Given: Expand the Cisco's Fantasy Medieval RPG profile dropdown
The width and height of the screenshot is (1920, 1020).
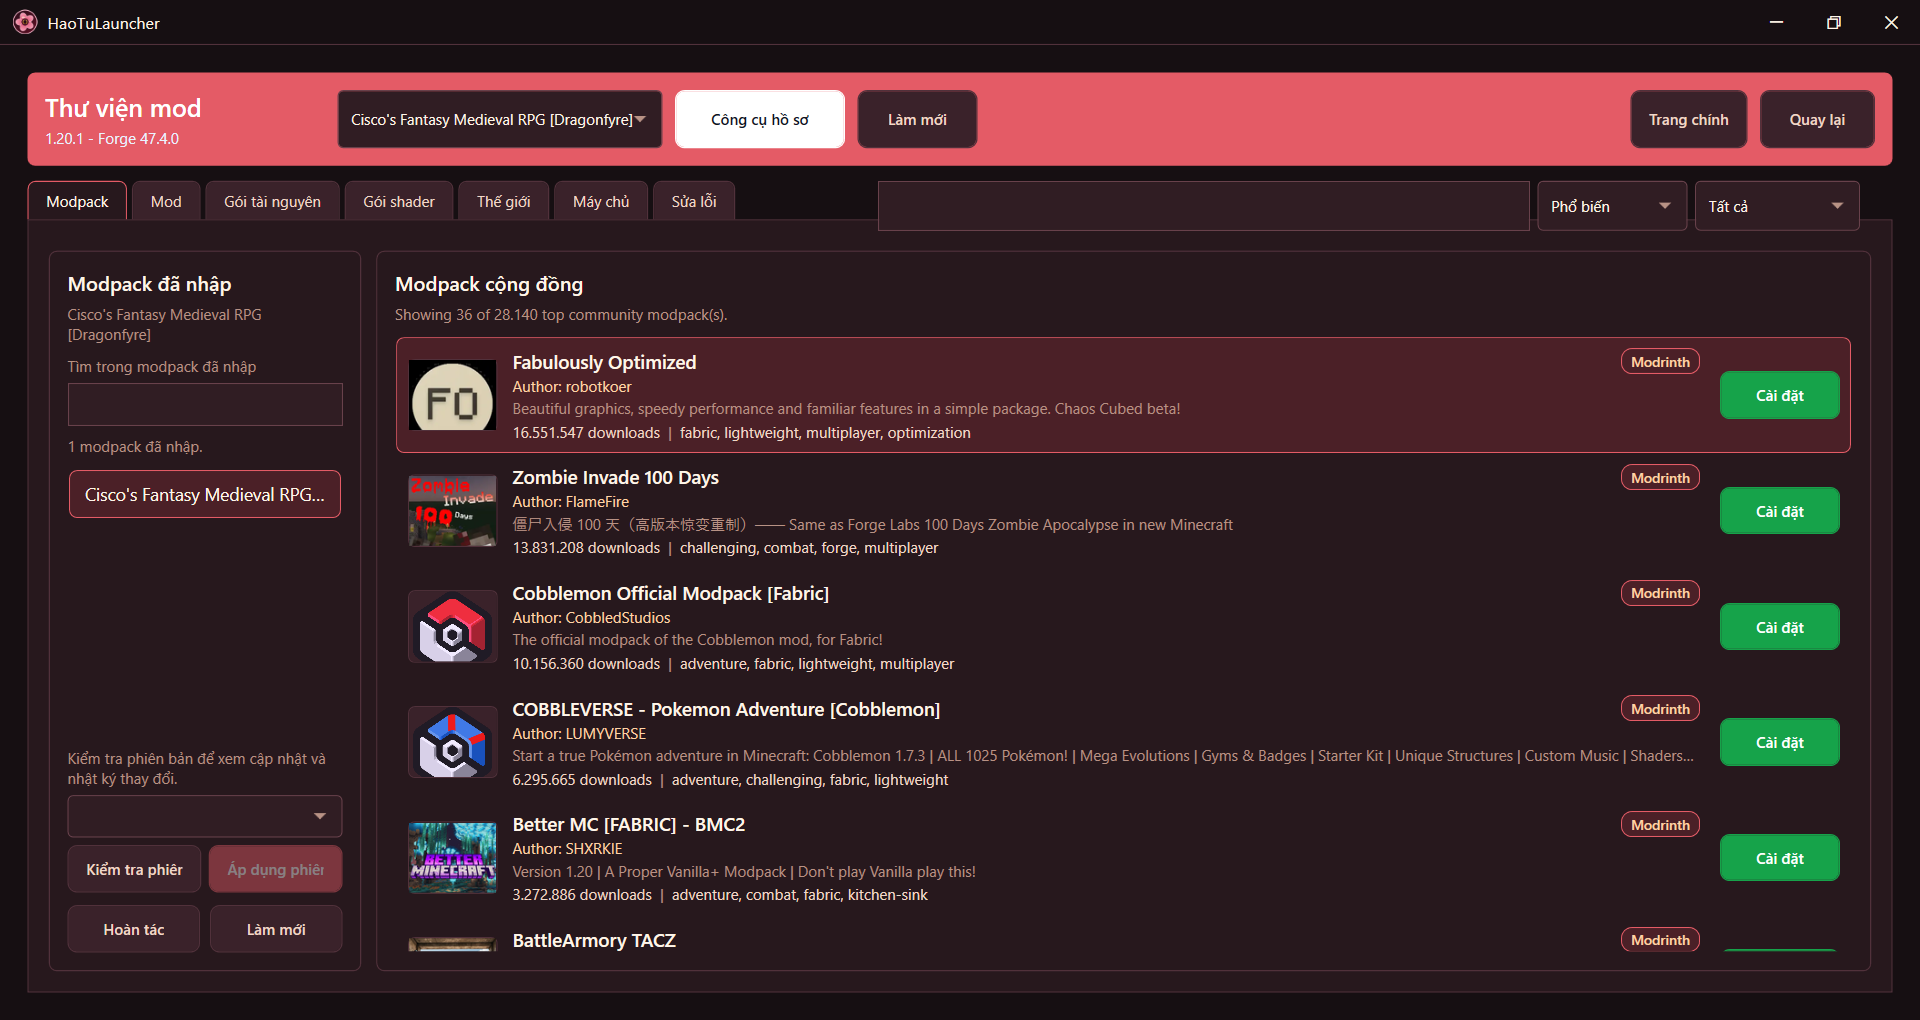Looking at the screenshot, I should [500, 120].
